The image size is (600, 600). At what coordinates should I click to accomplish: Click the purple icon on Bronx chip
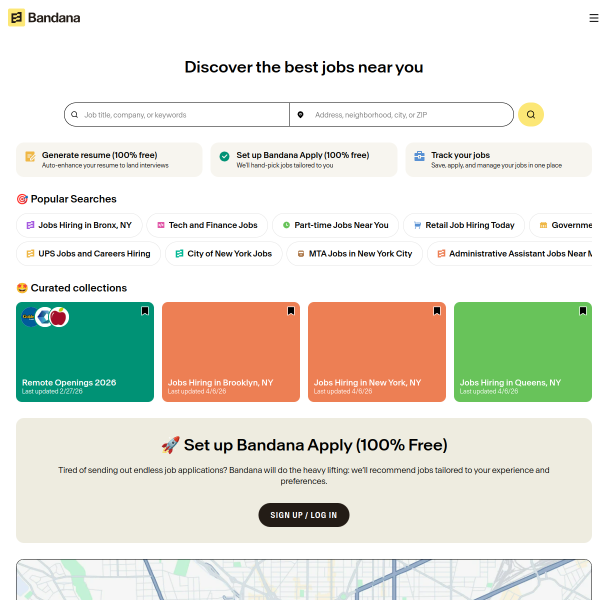point(30,225)
